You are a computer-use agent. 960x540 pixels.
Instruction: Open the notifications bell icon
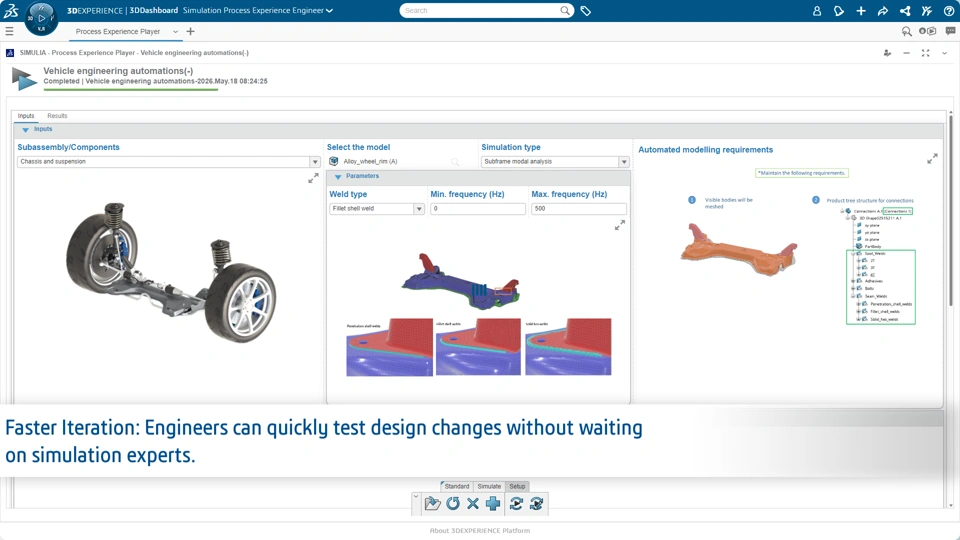point(839,10)
